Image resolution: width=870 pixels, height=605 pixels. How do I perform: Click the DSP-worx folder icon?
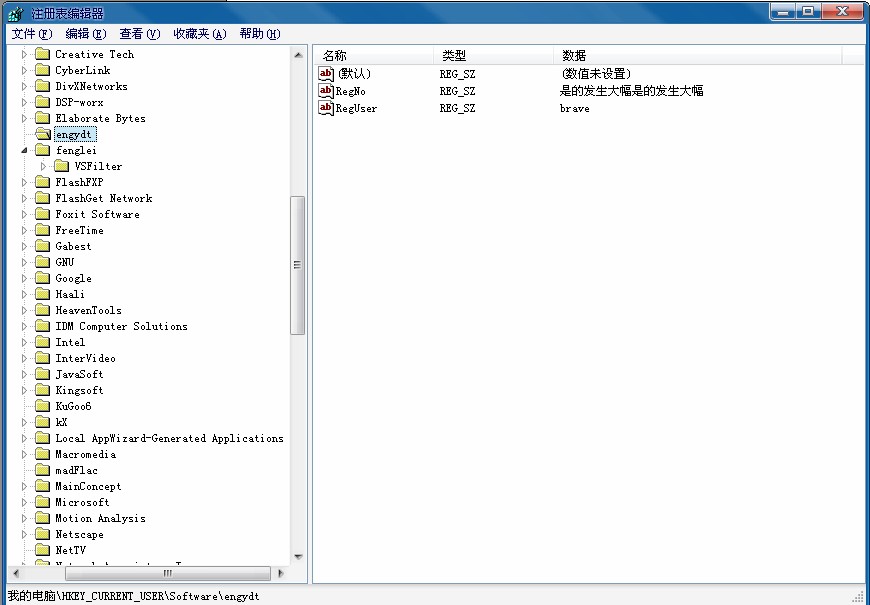42,102
